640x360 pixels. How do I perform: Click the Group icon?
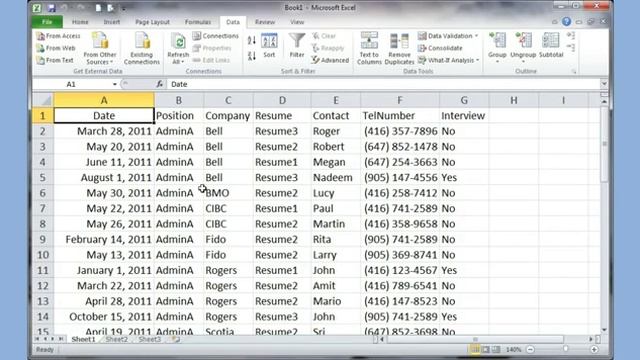coord(497,41)
